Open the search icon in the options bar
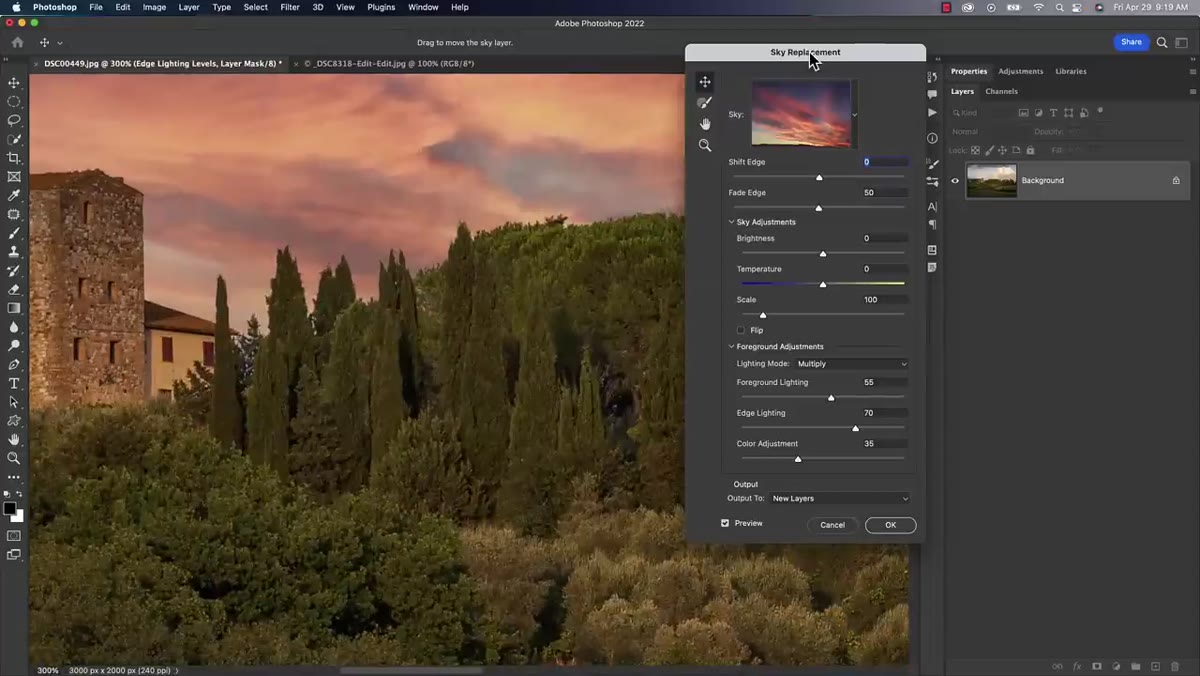1200x676 pixels. point(1162,42)
